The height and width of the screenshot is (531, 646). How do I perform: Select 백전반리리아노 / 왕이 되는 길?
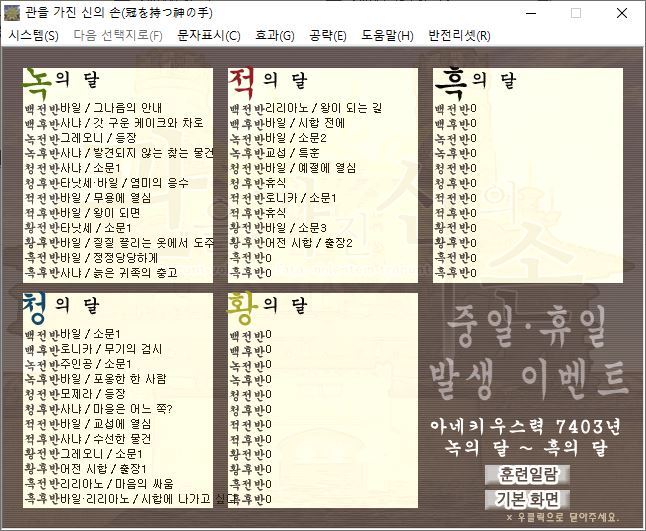click(306, 108)
